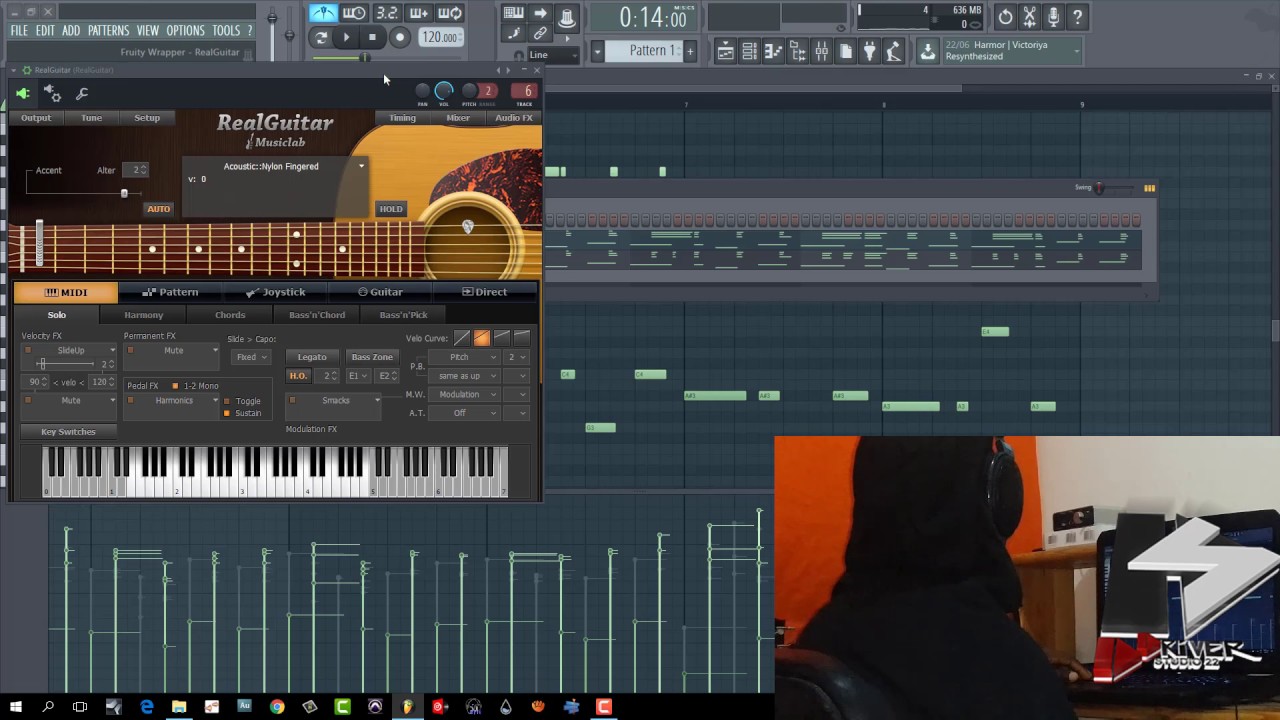Open the A.T. Off dropdown
The height and width of the screenshot is (720, 1280).
click(x=464, y=413)
